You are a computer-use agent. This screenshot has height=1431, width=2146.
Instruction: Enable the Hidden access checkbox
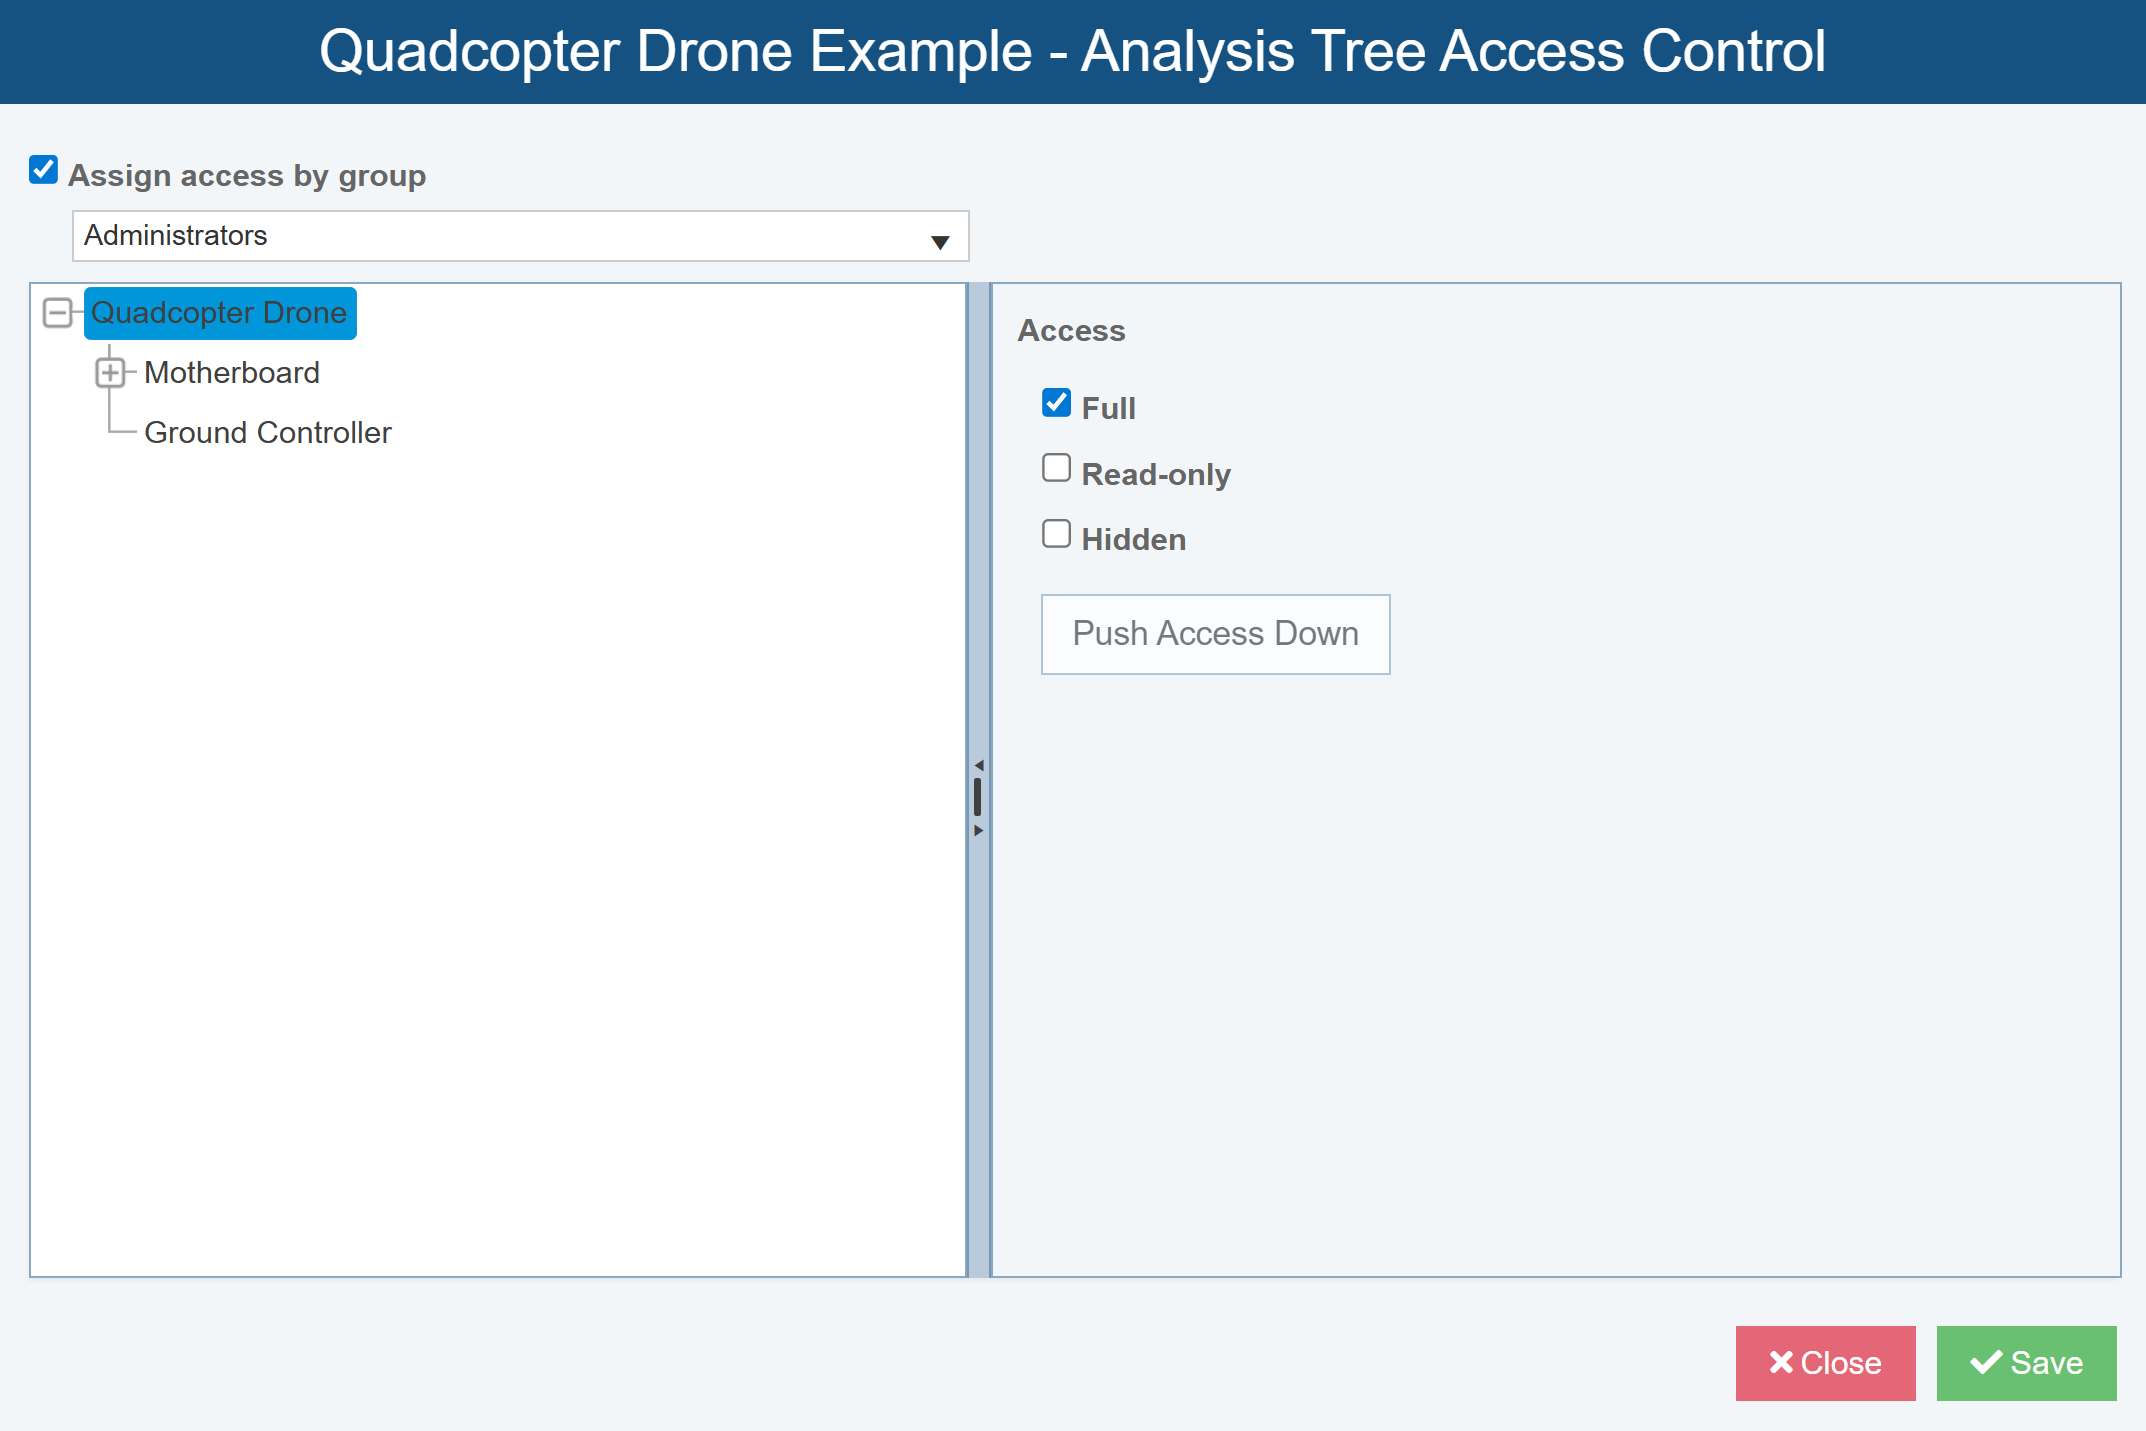[x=1056, y=534]
